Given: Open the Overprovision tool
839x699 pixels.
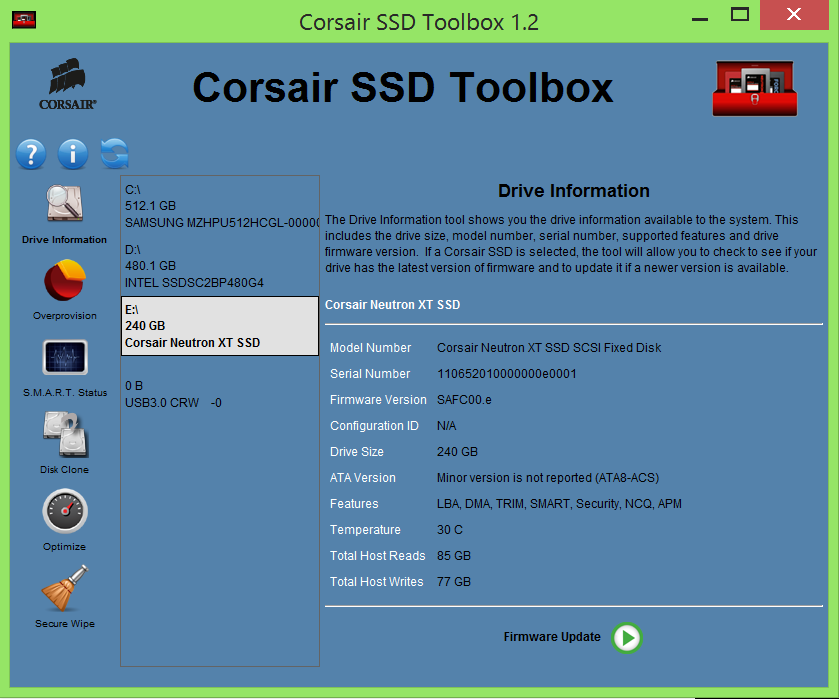Looking at the screenshot, I should 65,282.
